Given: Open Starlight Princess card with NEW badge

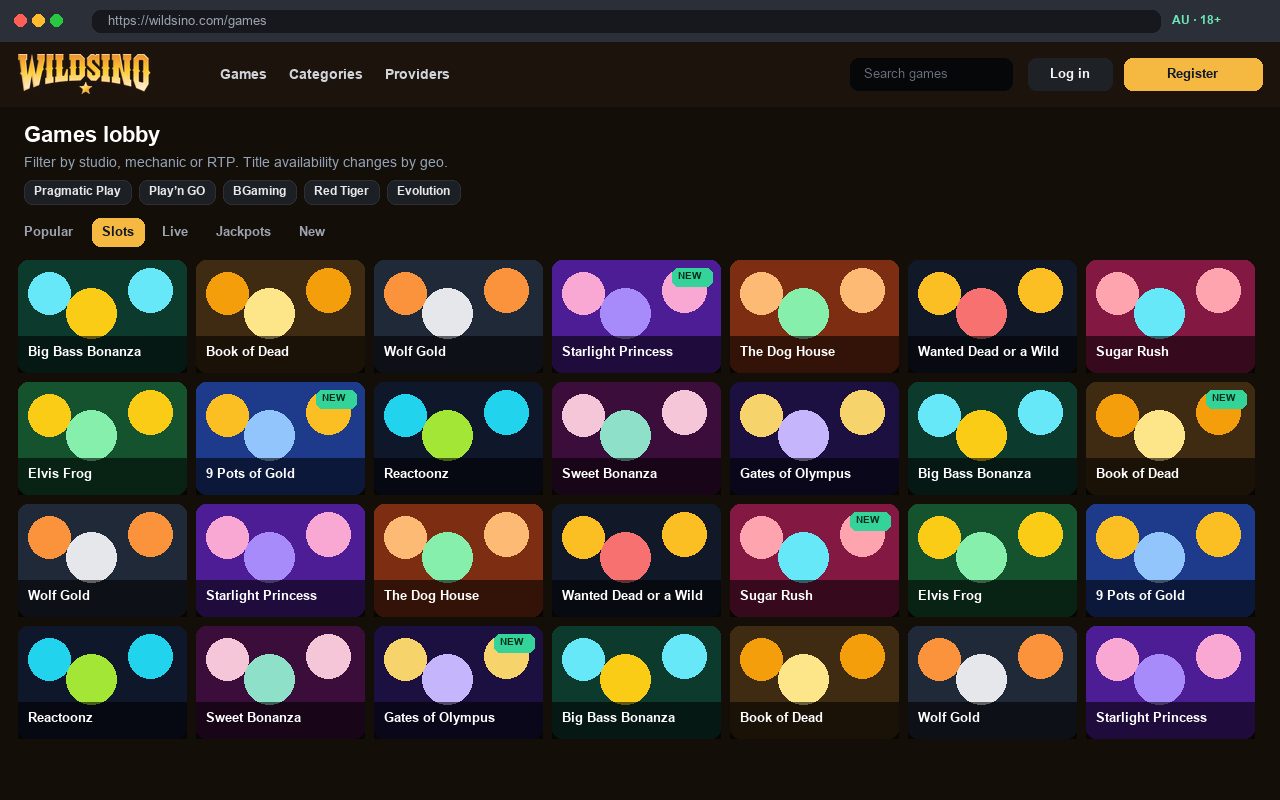Looking at the screenshot, I should click(636, 316).
